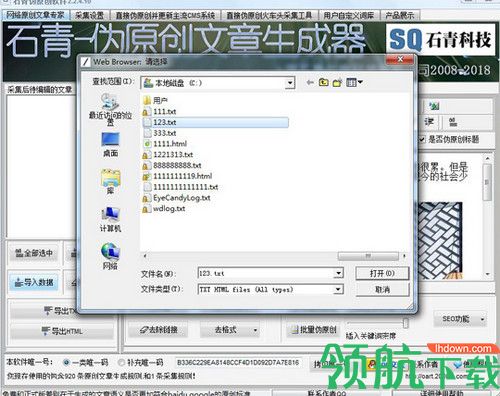
Task: Go back using the dialog's back arrow
Action: 310,82
